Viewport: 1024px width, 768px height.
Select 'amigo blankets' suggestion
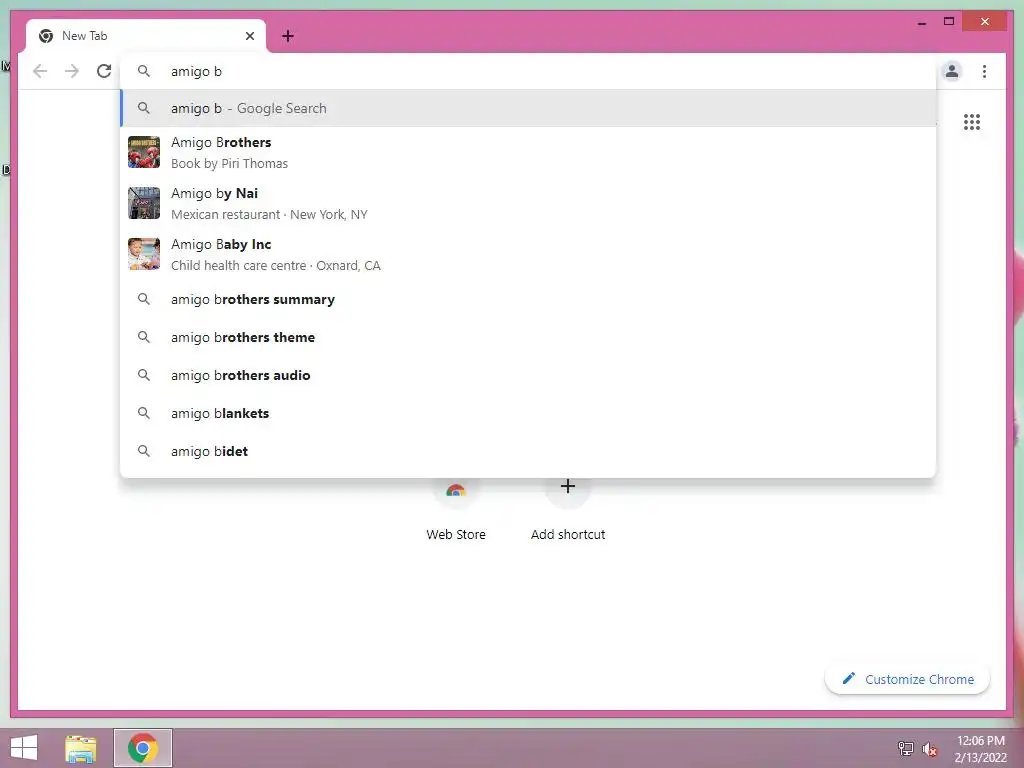[528, 413]
